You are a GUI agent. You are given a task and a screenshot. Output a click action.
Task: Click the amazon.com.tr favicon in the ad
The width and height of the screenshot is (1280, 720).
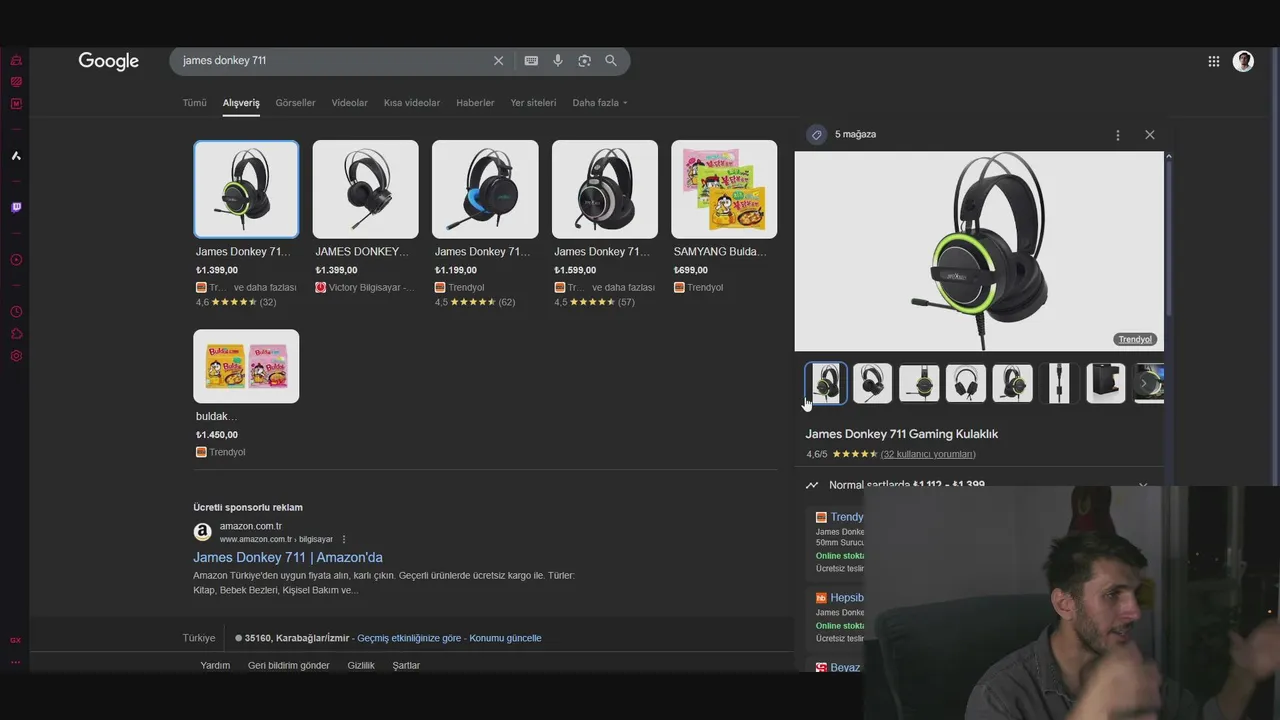(202, 532)
